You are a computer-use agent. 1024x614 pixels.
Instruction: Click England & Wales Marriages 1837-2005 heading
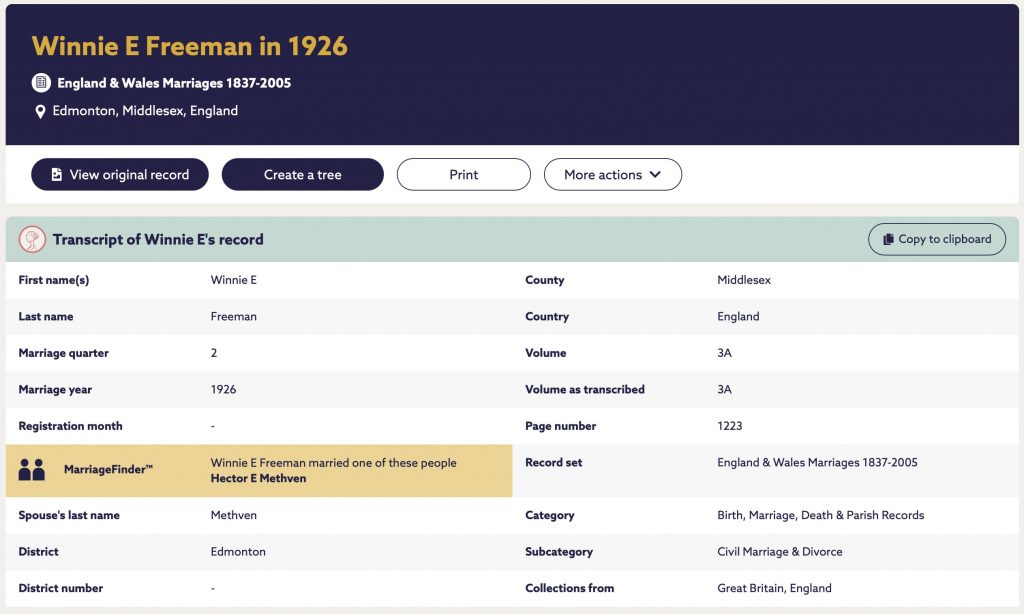174,83
